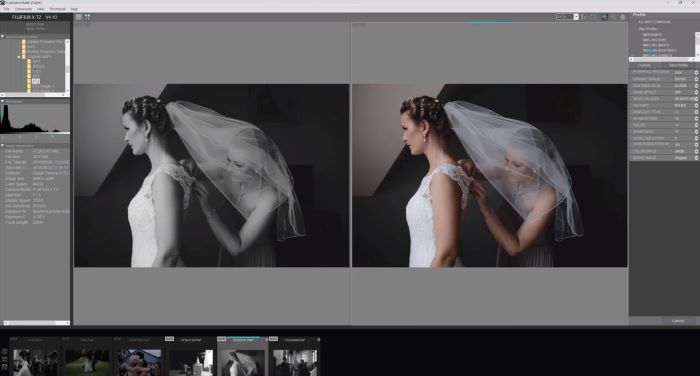Viewport: 700px width, 376px height.
Task: Click gear icon for rotate image row
Action: 696,158
